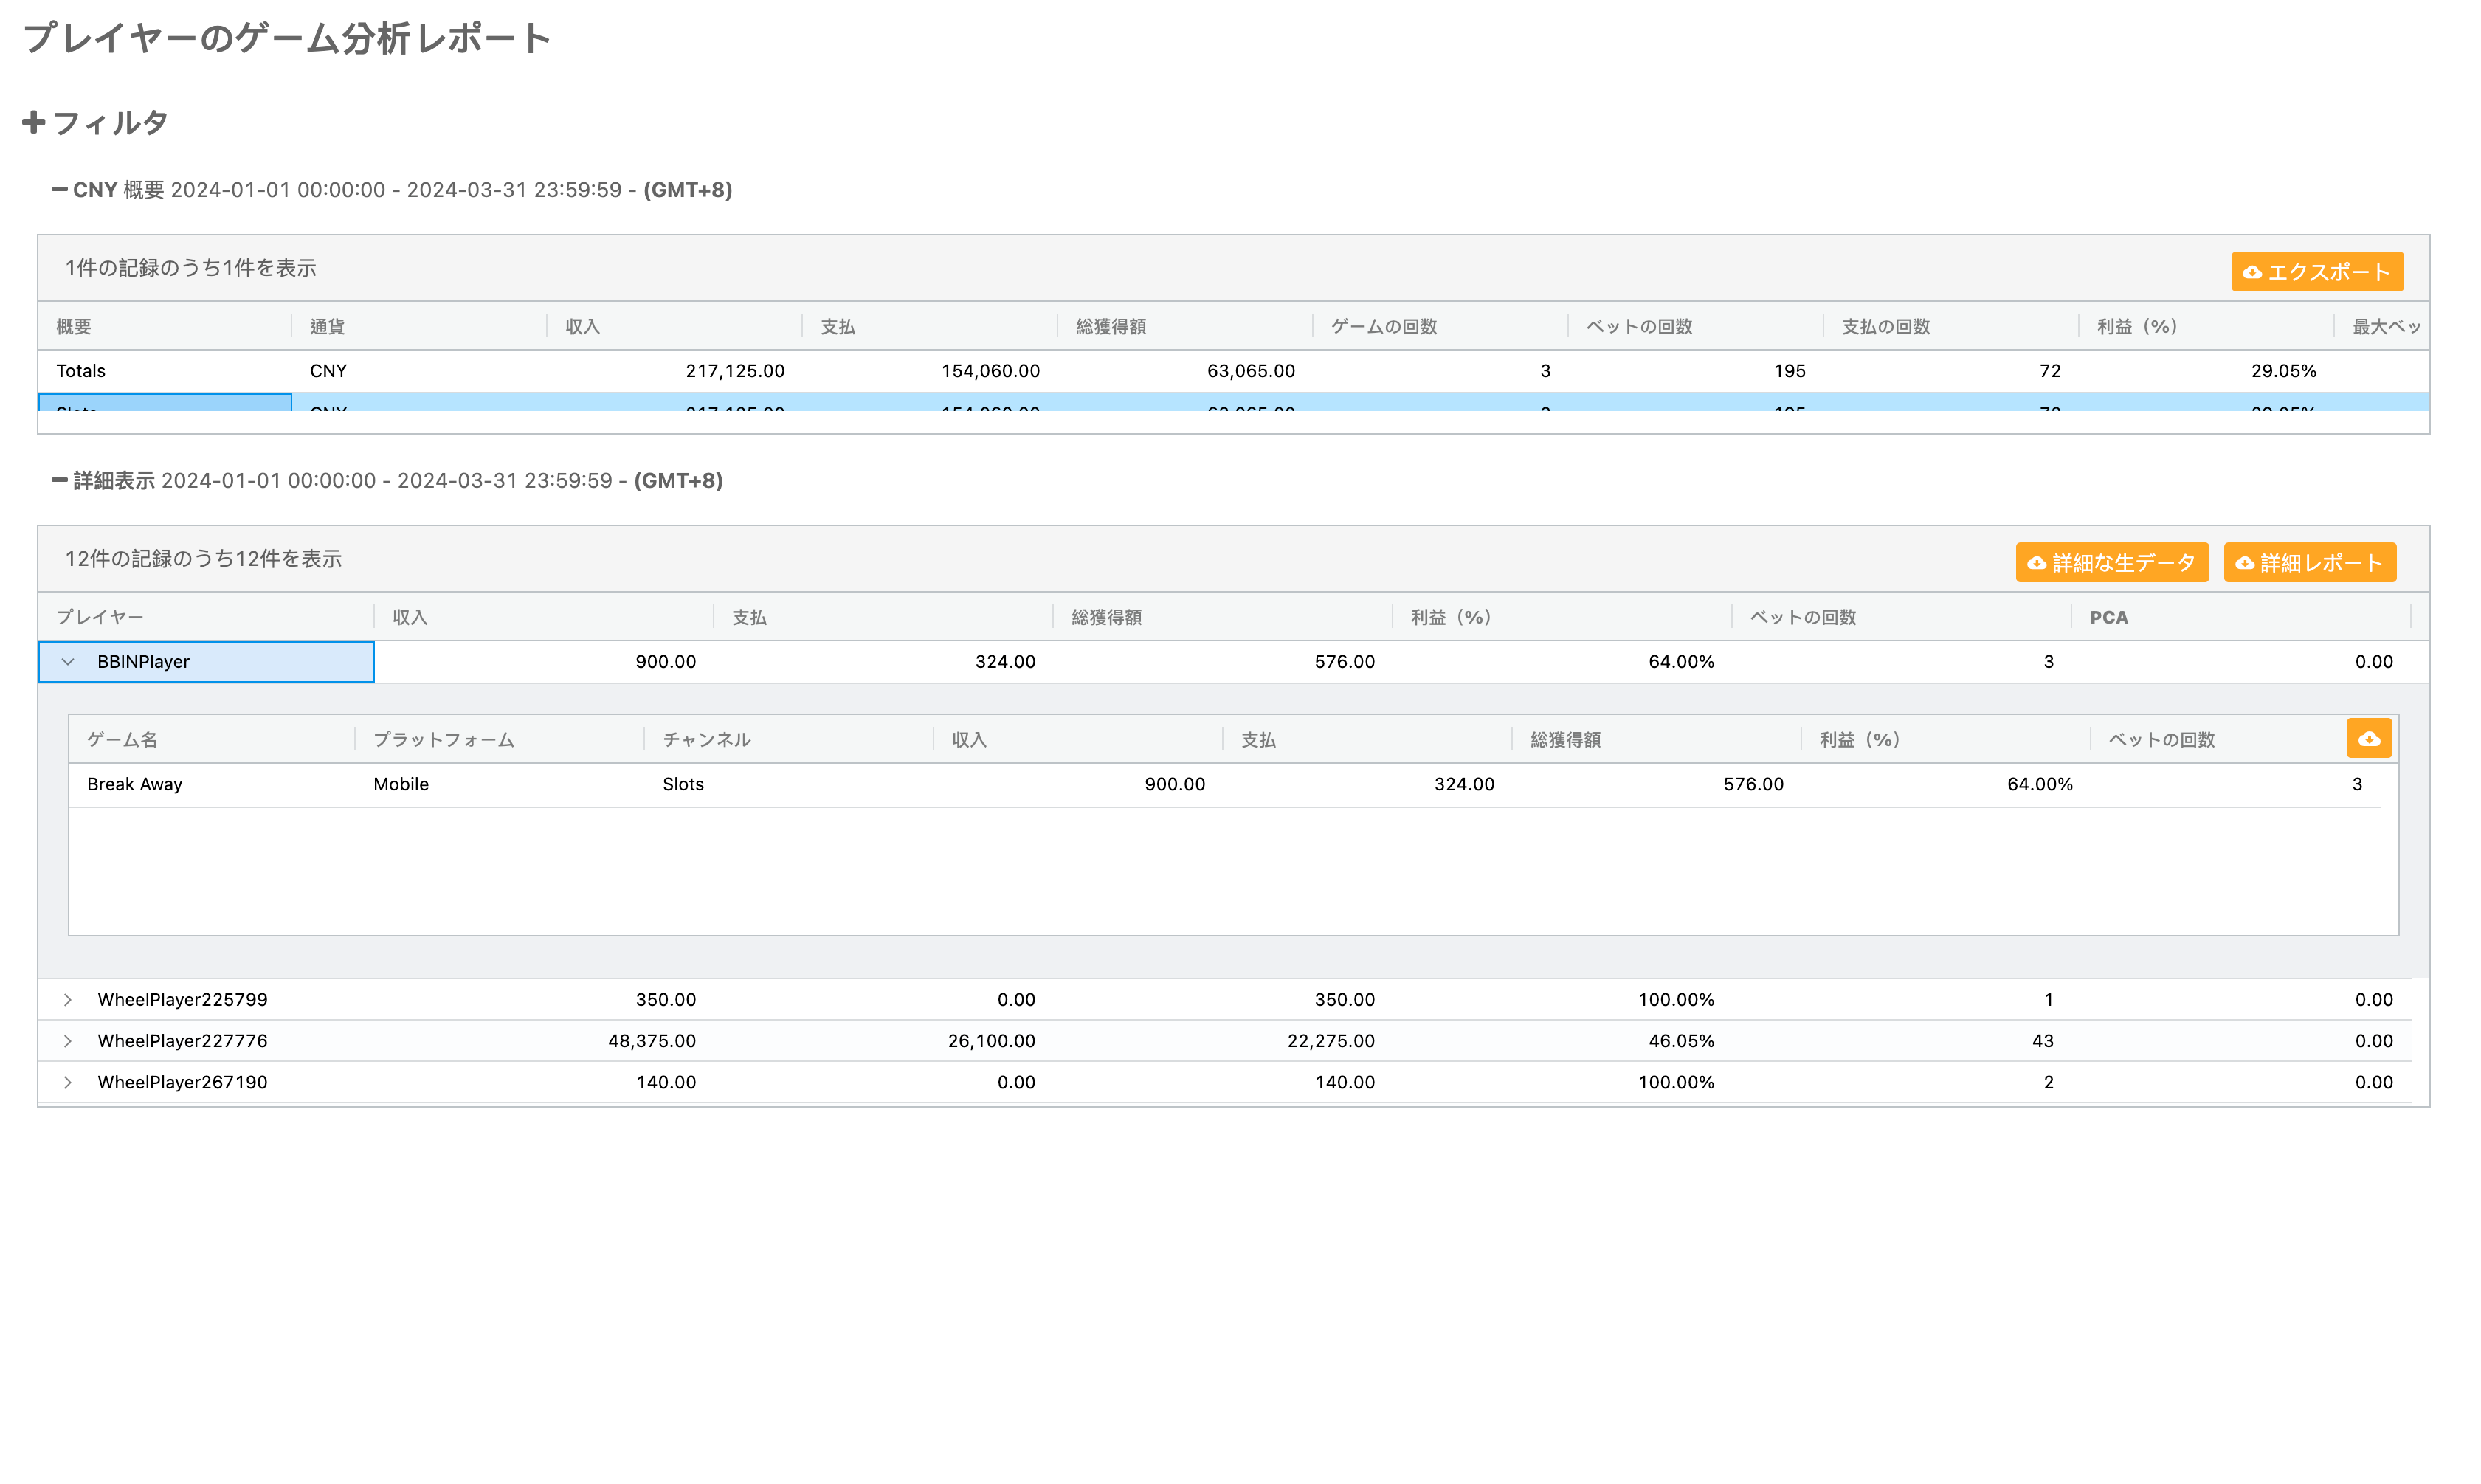Image resolution: width=2481 pixels, height=1484 pixels.
Task: Sort by the ゲームの回数 column header
Action: [1383, 327]
